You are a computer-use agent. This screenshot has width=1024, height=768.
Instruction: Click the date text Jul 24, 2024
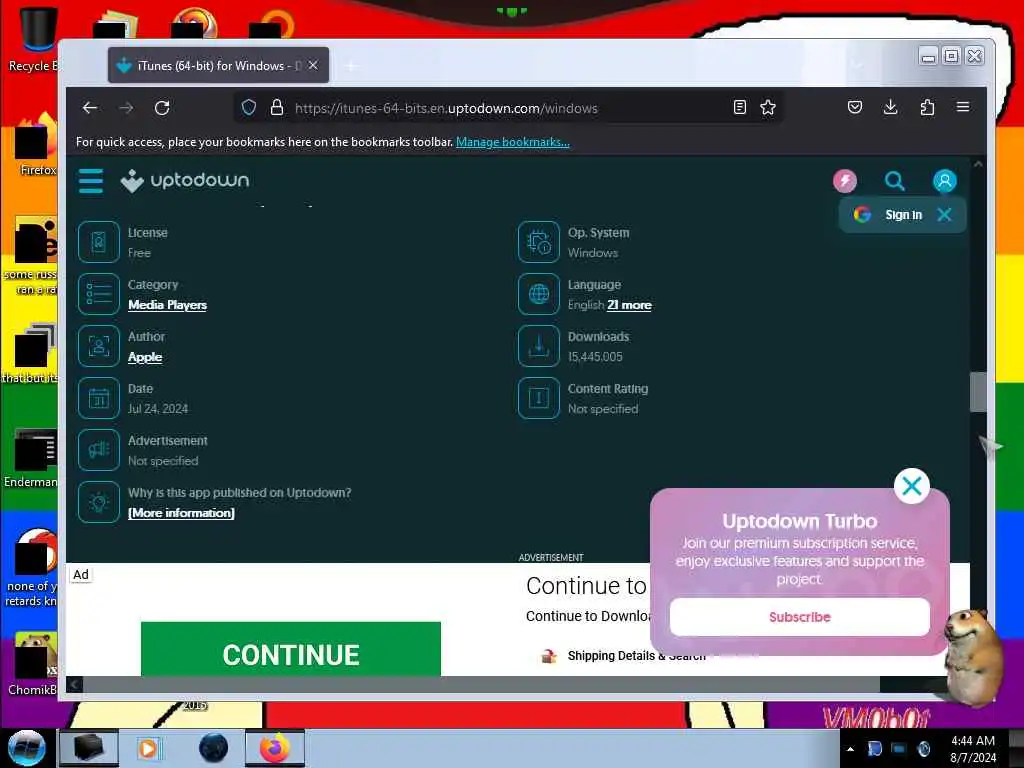158,409
